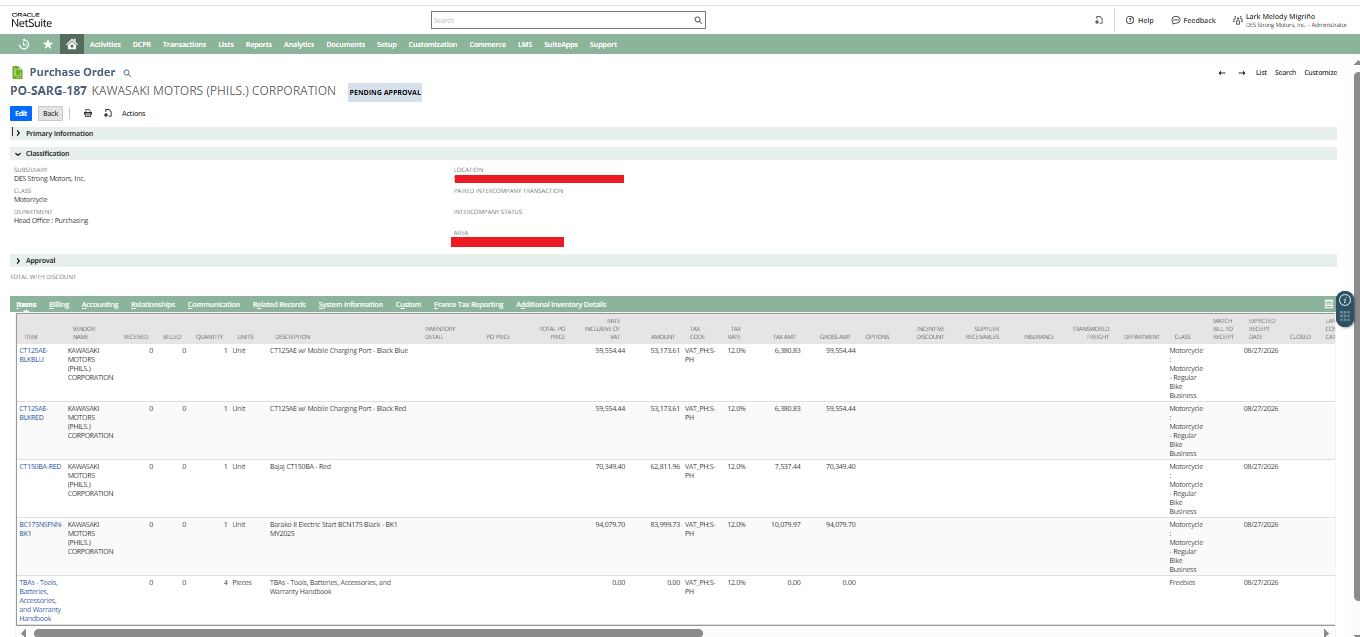This screenshot has height=637, width=1360.
Task: Switch to the Additional Inventory Details subtab
Action: click(561, 304)
